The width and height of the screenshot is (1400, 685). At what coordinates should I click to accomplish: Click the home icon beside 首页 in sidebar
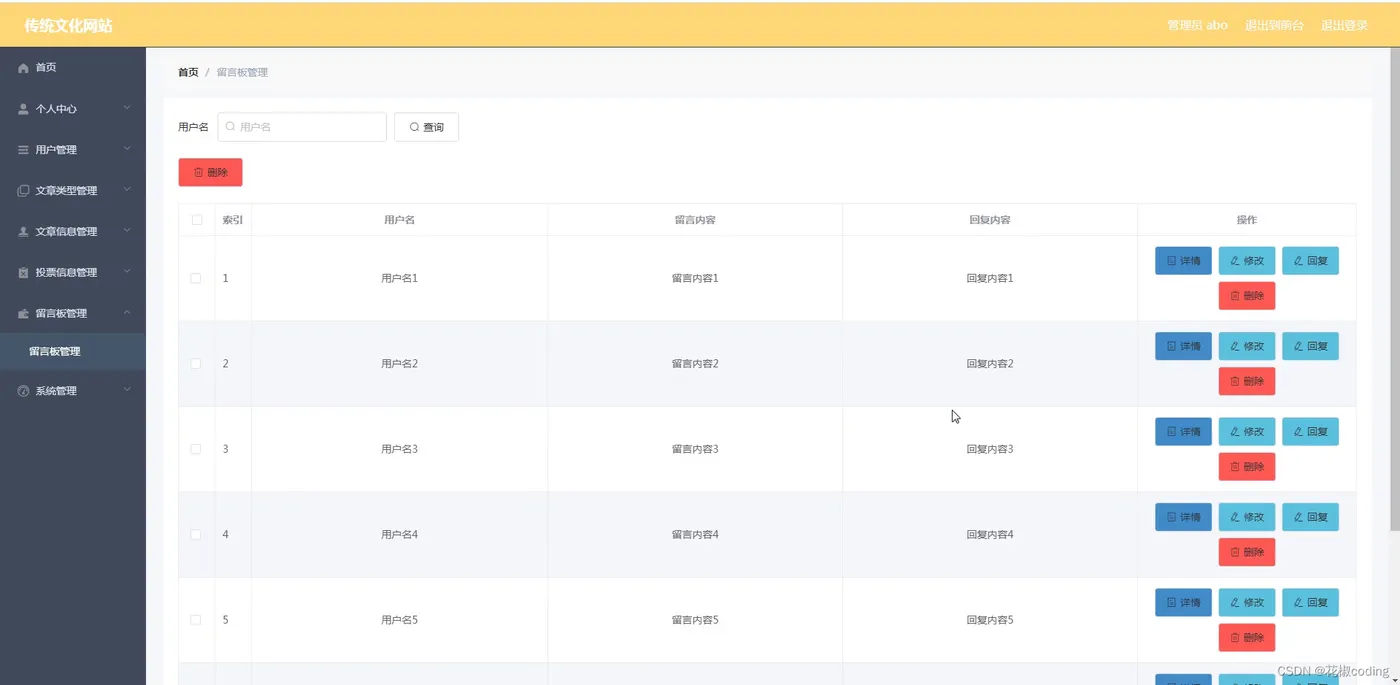(23, 67)
